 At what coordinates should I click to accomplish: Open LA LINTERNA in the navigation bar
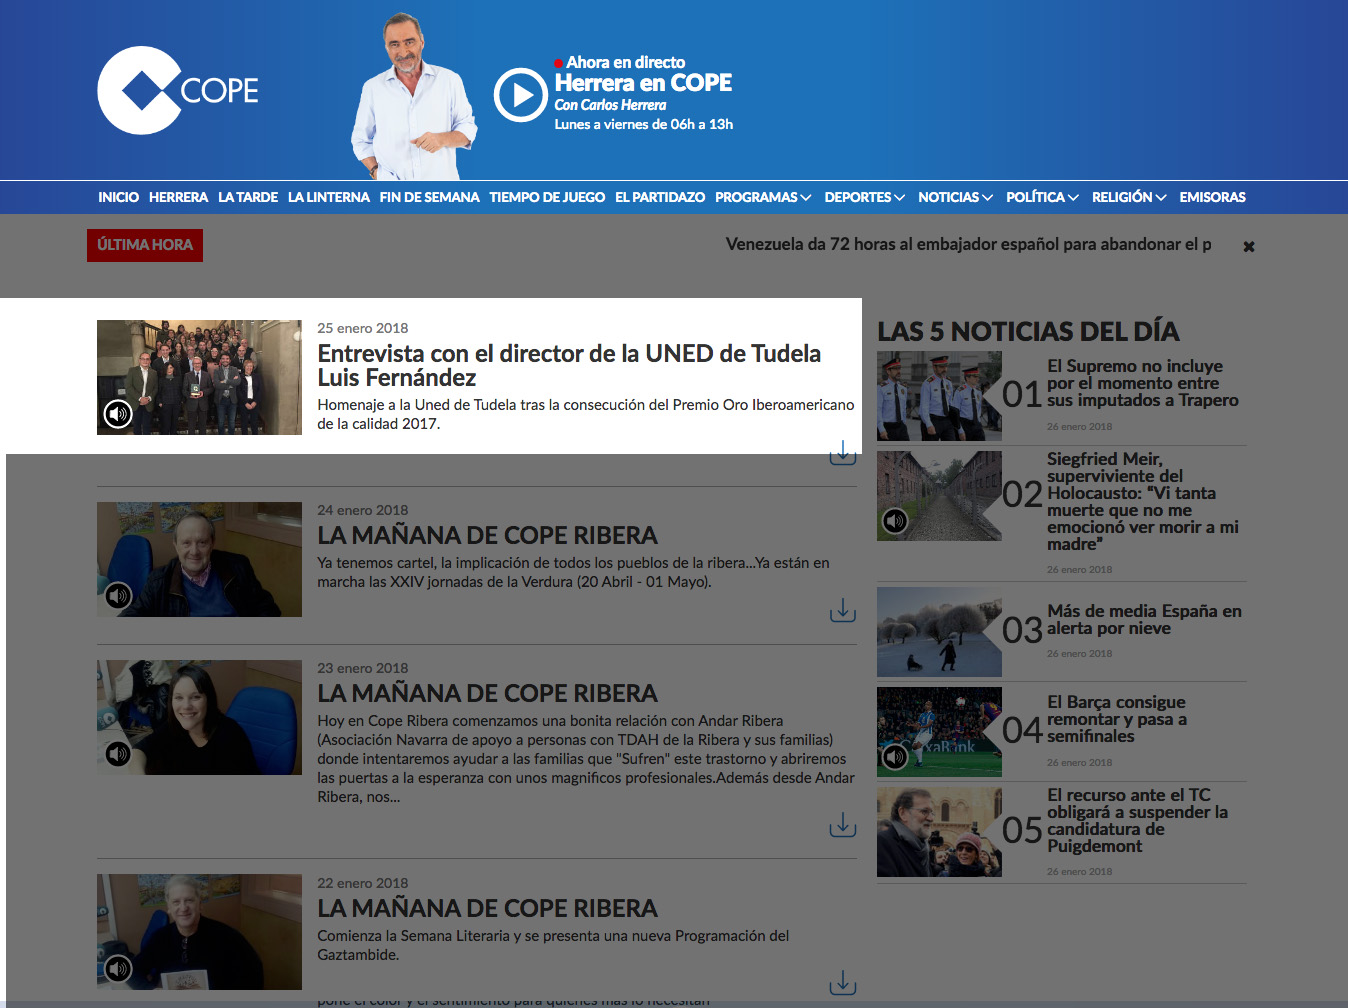tap(329, 197)
